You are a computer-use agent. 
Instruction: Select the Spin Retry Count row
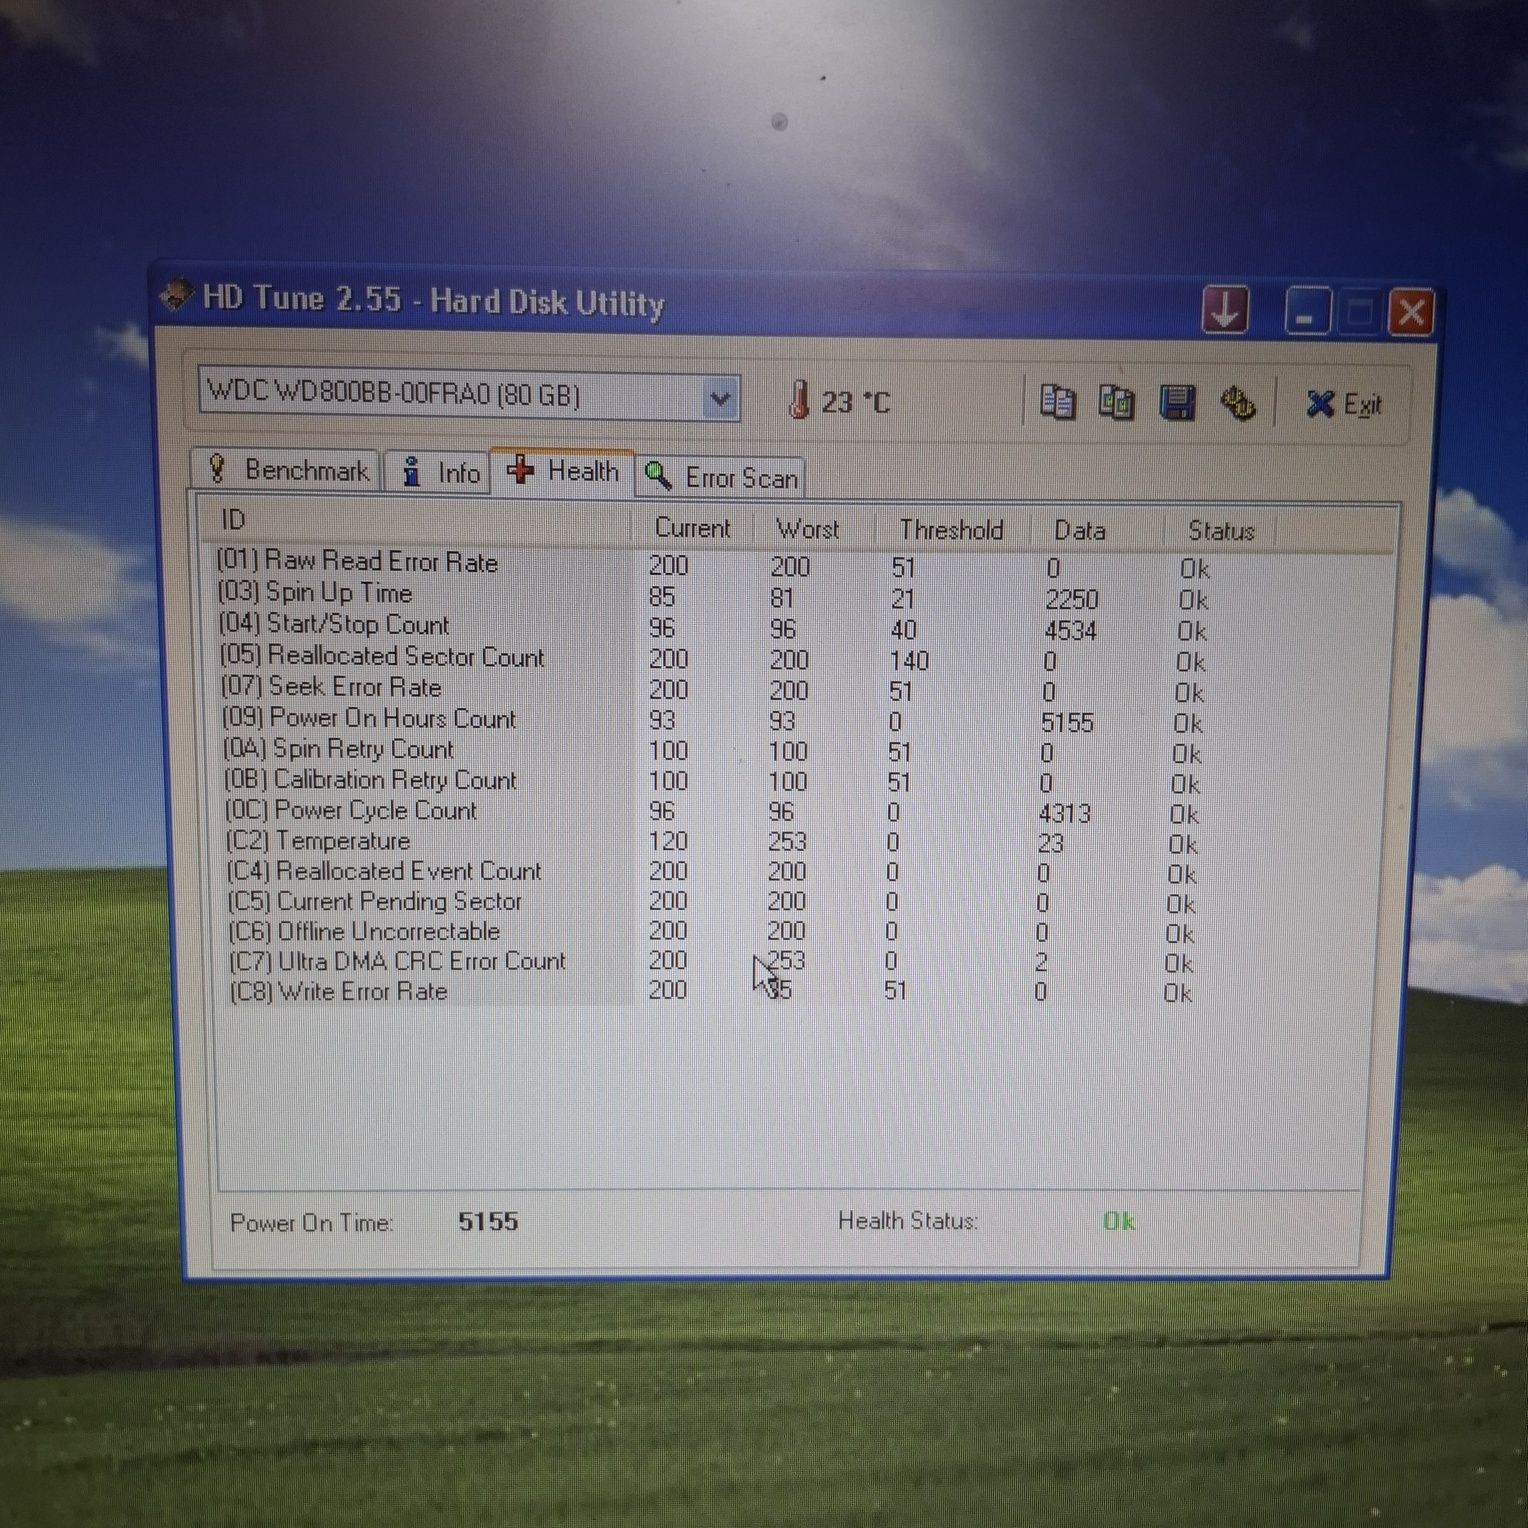point(714,750)
